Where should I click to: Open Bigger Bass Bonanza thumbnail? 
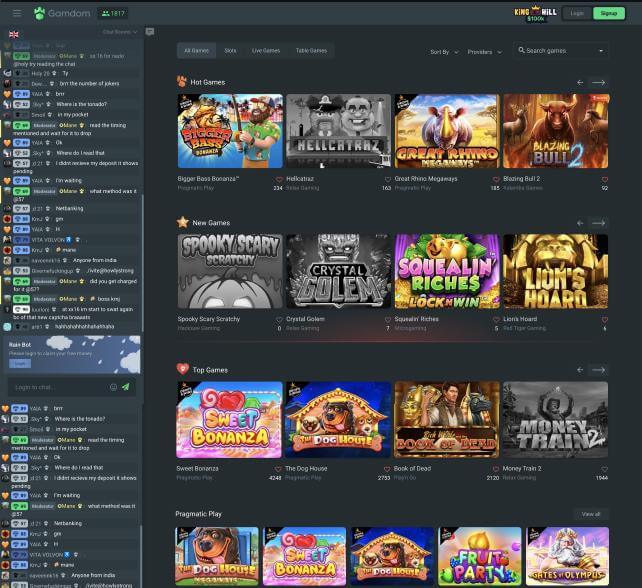[230, 131]
